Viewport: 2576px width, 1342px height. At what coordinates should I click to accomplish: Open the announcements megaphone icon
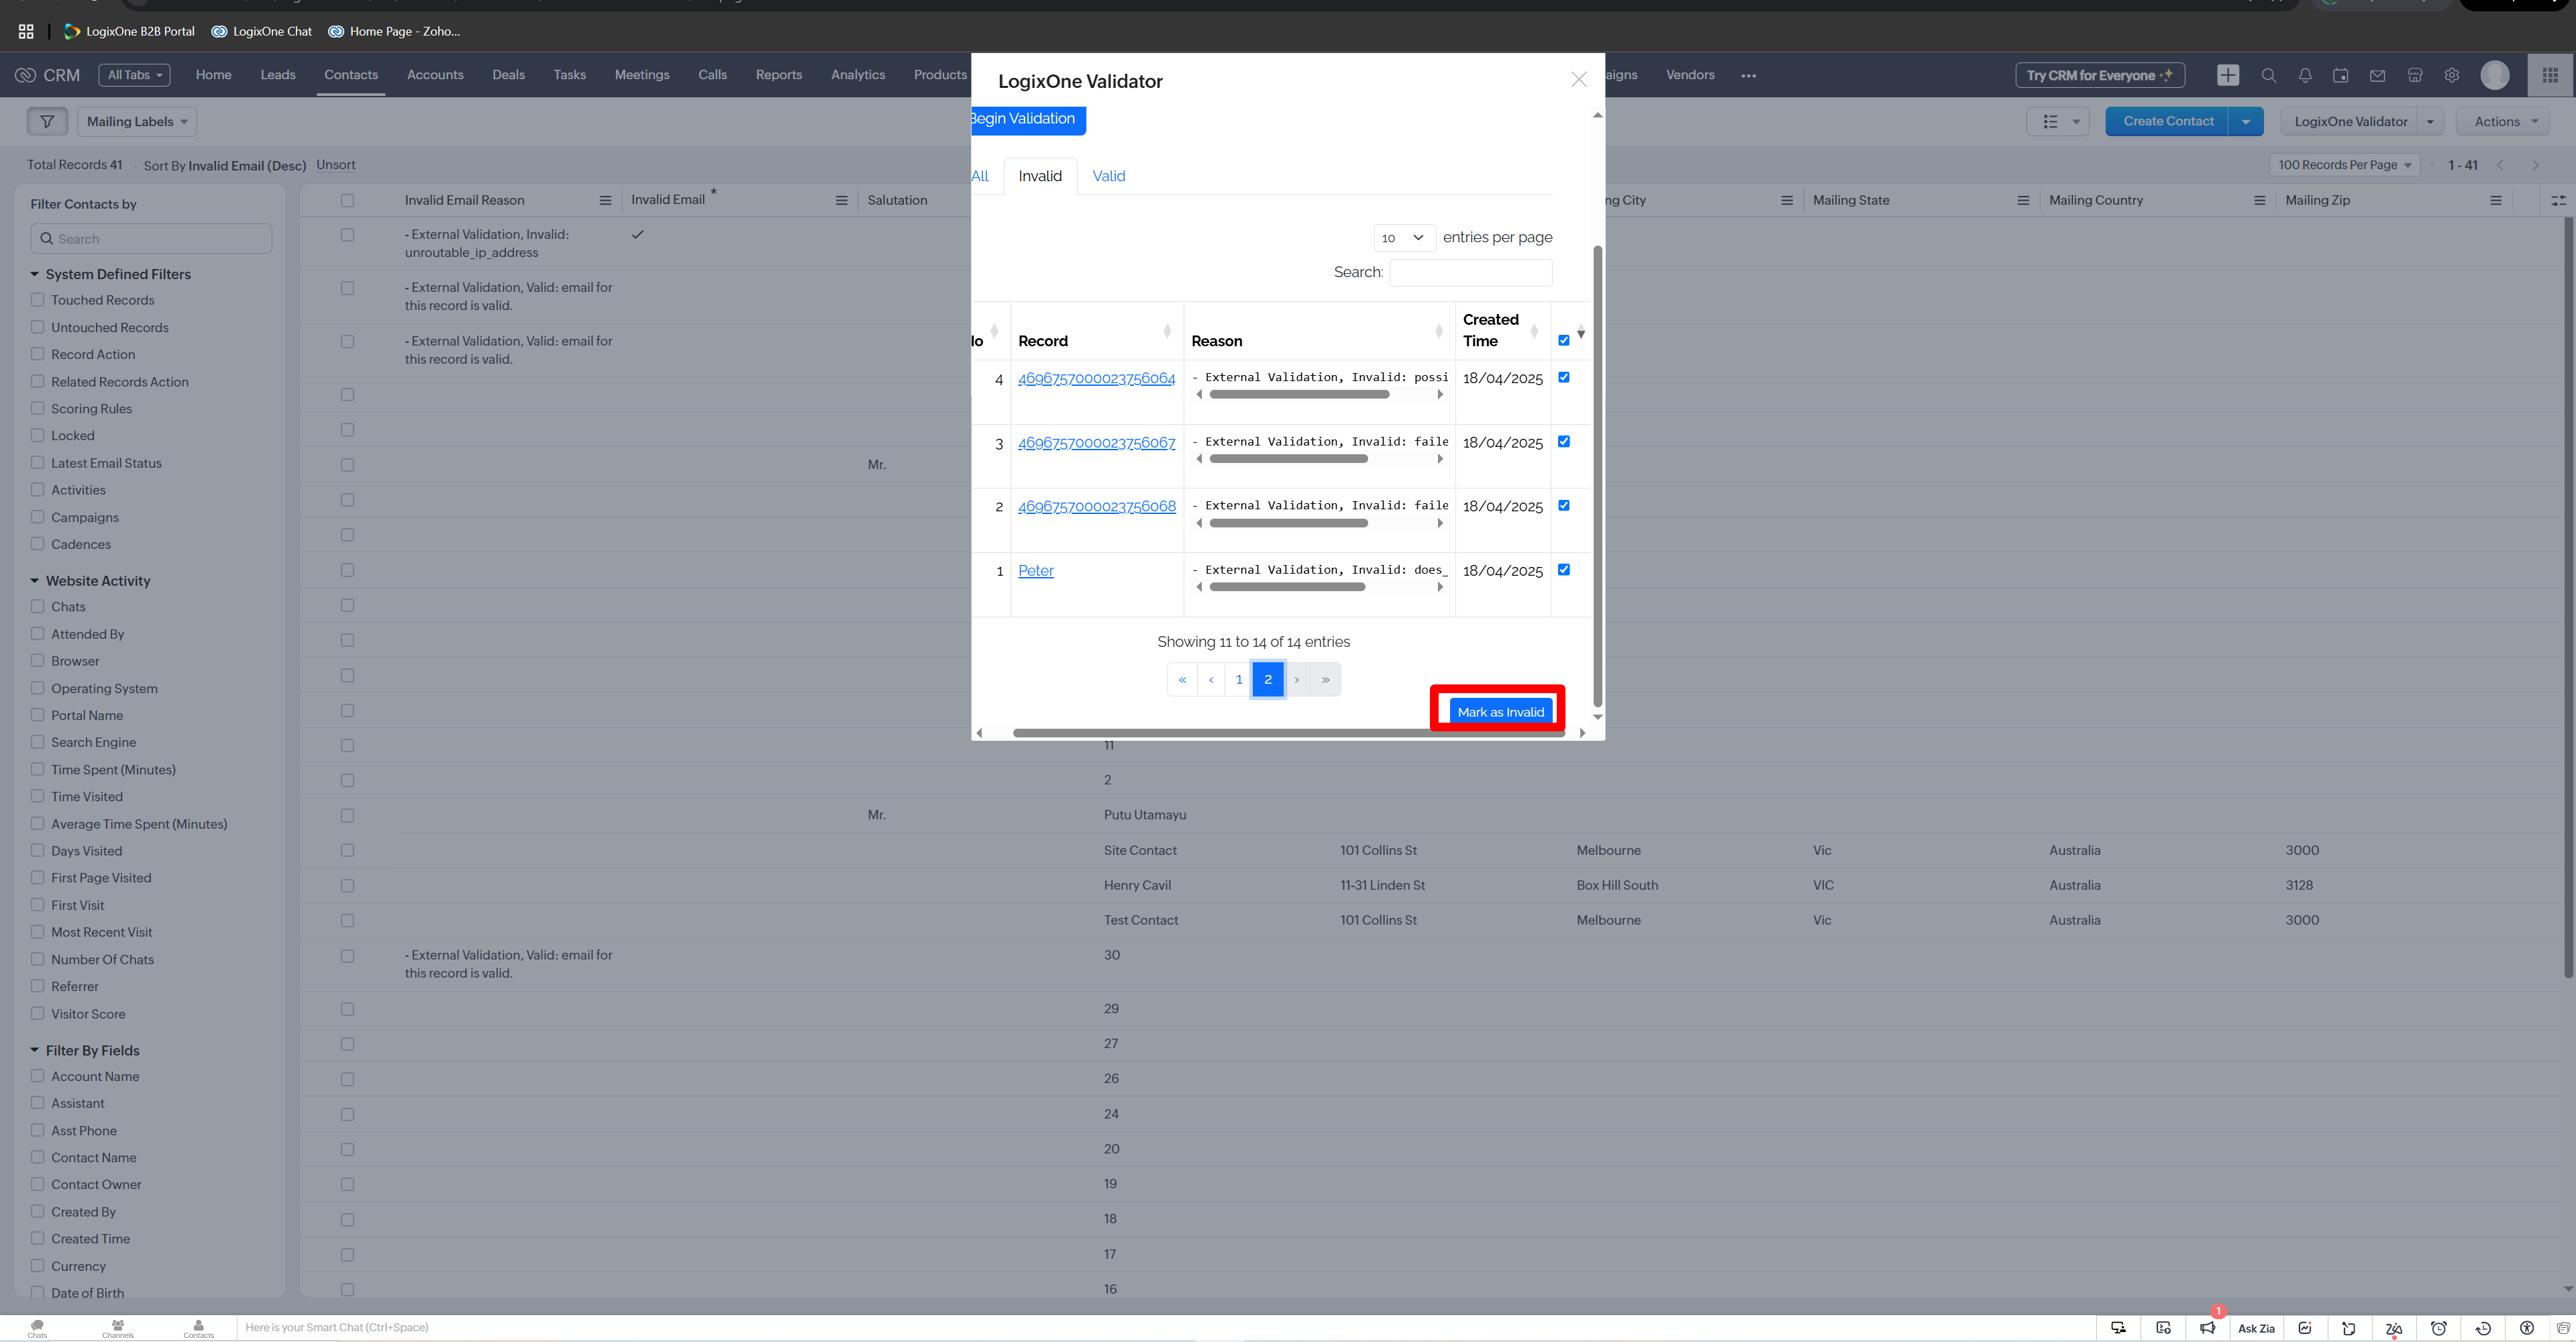2207,1328
